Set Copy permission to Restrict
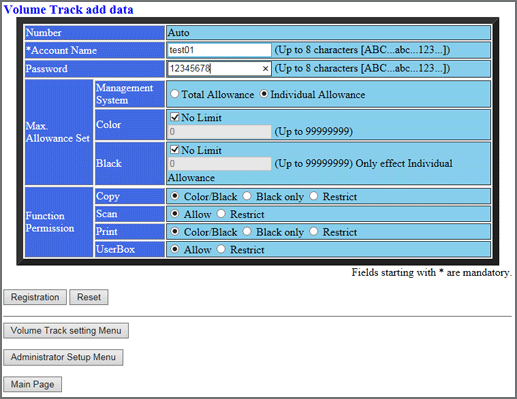Viewport: 517px width, 399px height. (314, 196)
